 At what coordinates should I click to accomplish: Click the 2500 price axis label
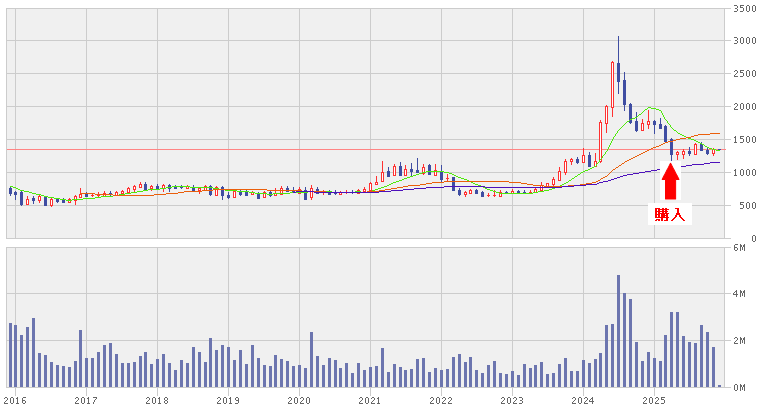743,74
